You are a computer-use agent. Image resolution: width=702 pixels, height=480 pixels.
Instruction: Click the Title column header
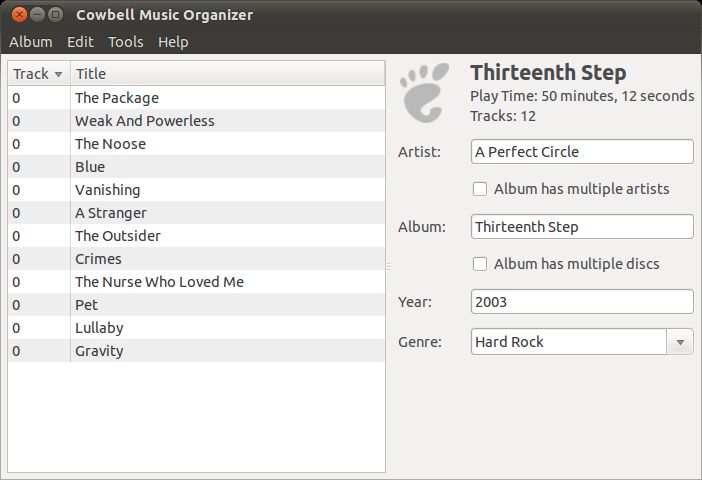227,73
